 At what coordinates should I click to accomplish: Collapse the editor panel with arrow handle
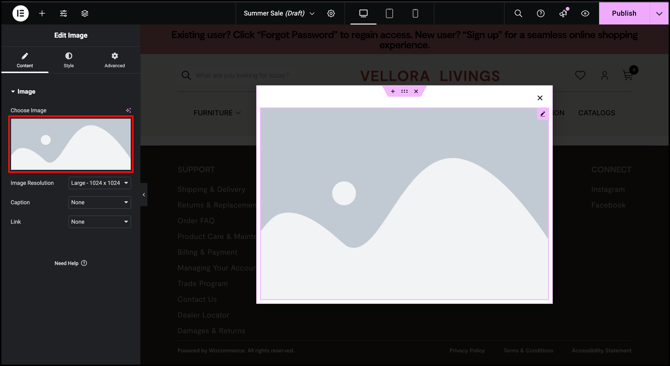(x=144, y=195)
